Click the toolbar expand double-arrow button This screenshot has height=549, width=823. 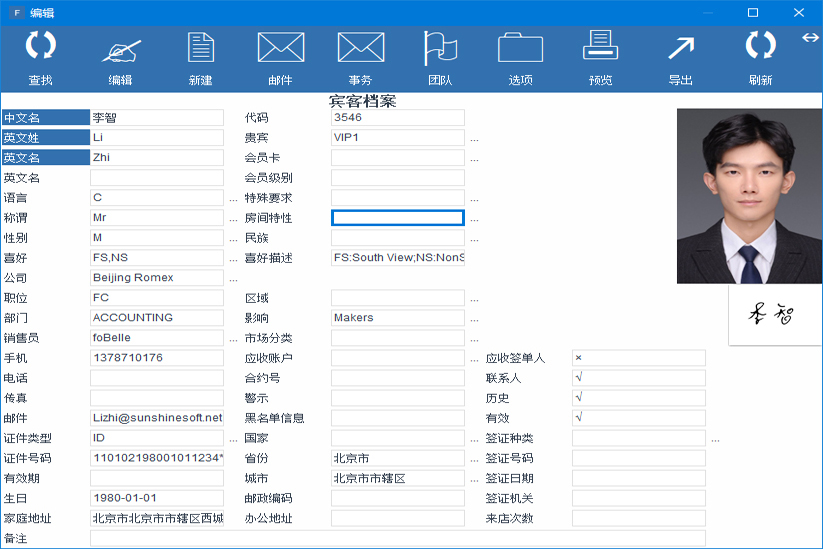coord(810,38)
